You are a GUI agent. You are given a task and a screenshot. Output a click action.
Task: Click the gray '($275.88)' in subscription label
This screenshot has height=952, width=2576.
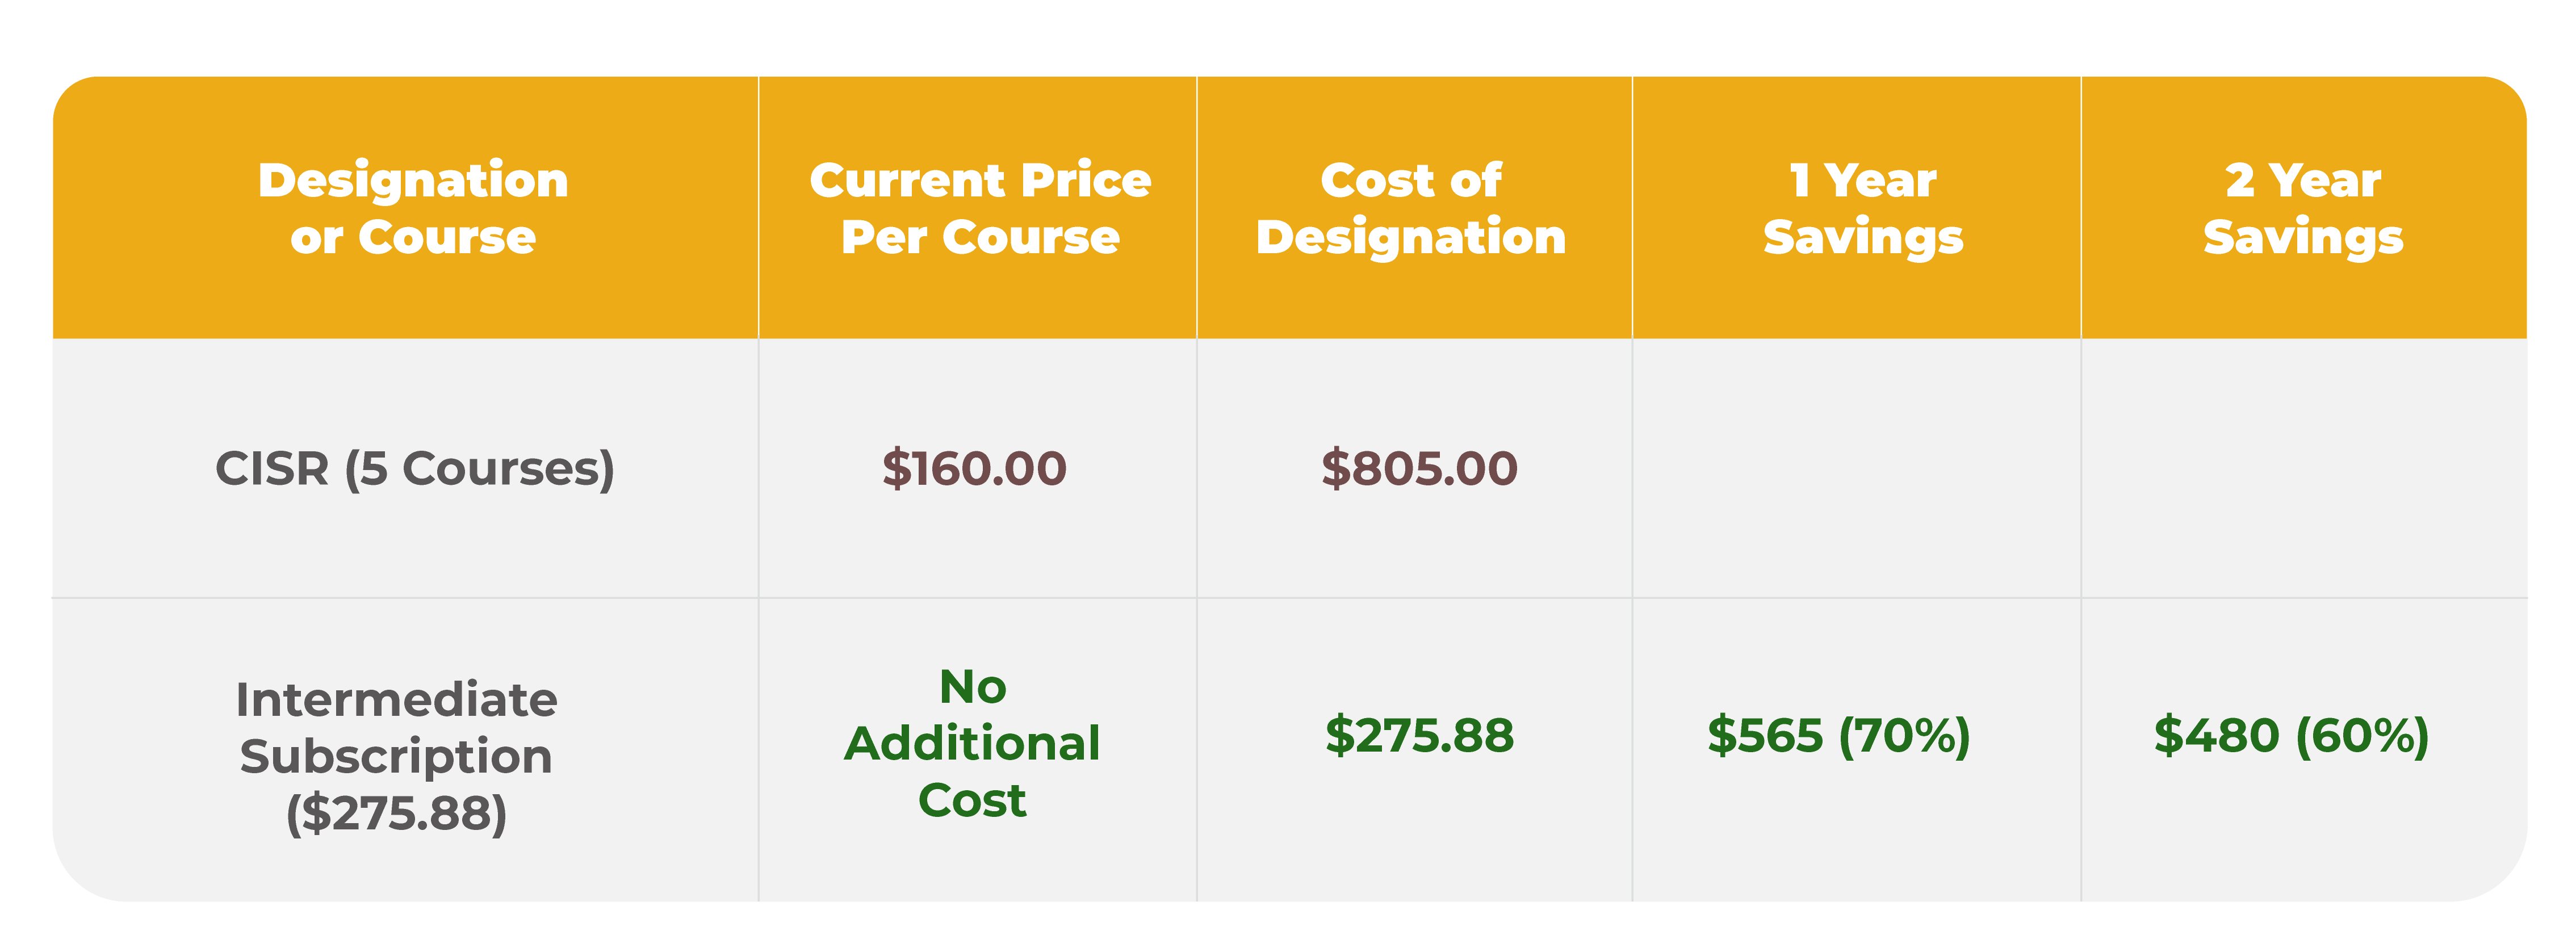396,813
